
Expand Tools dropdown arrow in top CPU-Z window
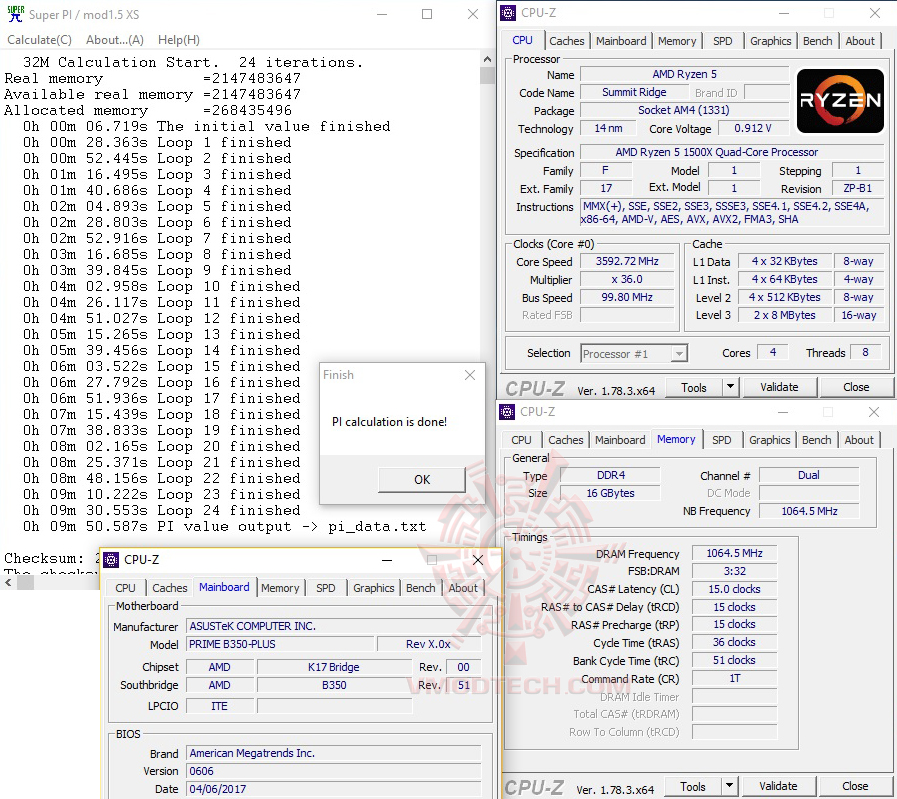point(731,387)
